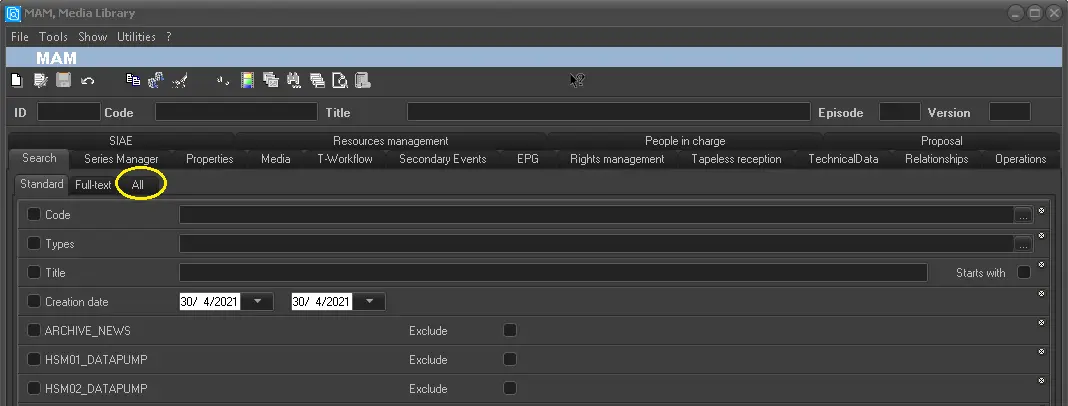The width and height of the screenshot is (1068, 406).
Task: Click the new document icon in toolbar
Action: (16, 80)
